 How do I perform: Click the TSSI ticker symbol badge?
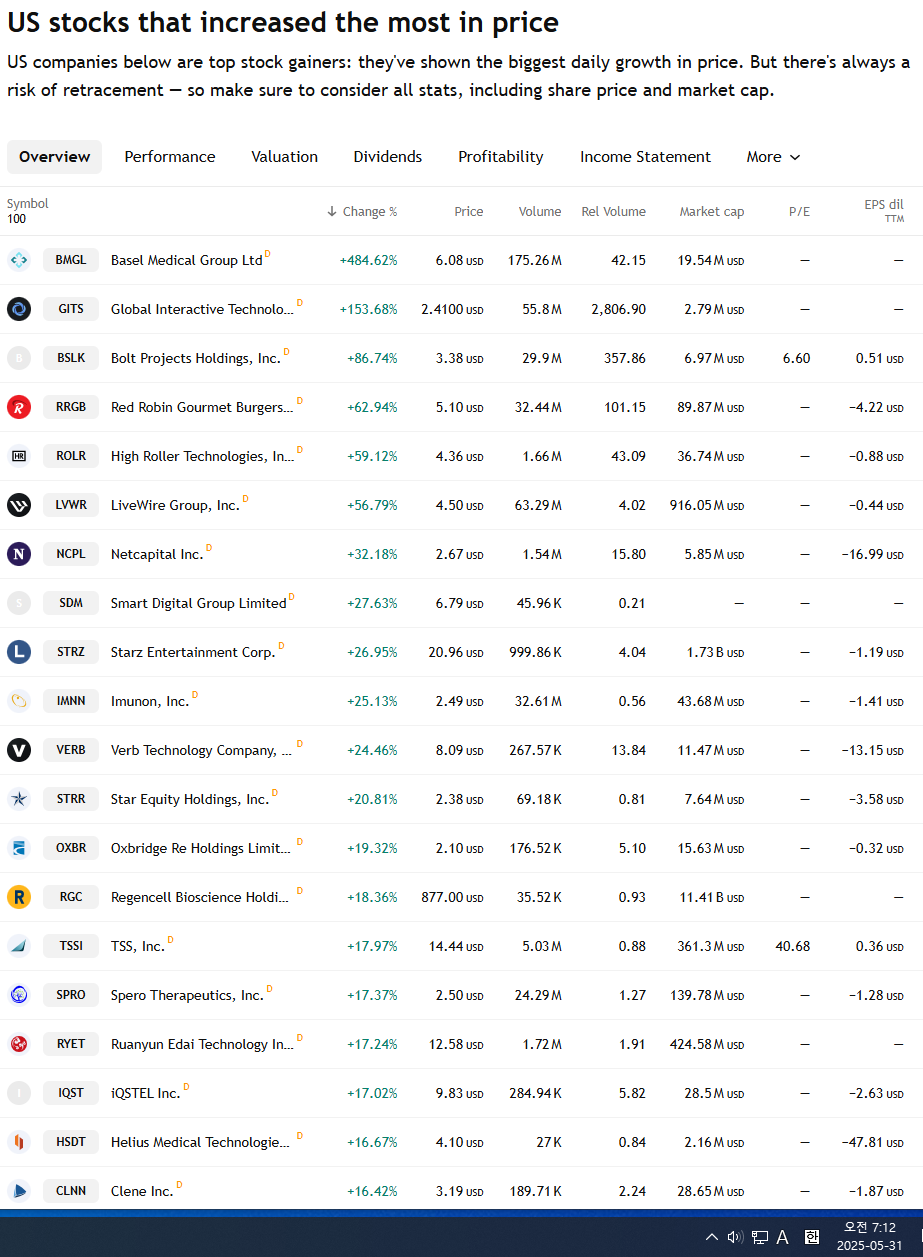click(71, 947)
